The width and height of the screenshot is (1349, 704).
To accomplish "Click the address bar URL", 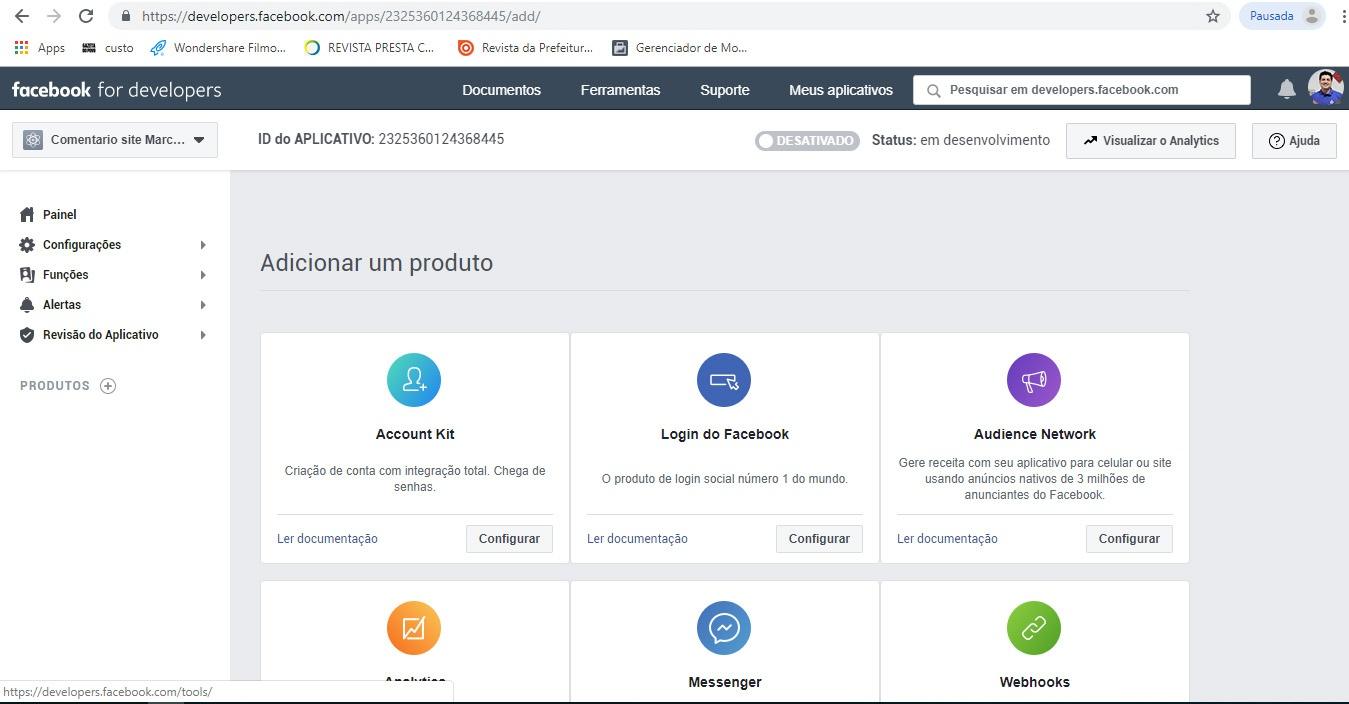I will point(341,16).
